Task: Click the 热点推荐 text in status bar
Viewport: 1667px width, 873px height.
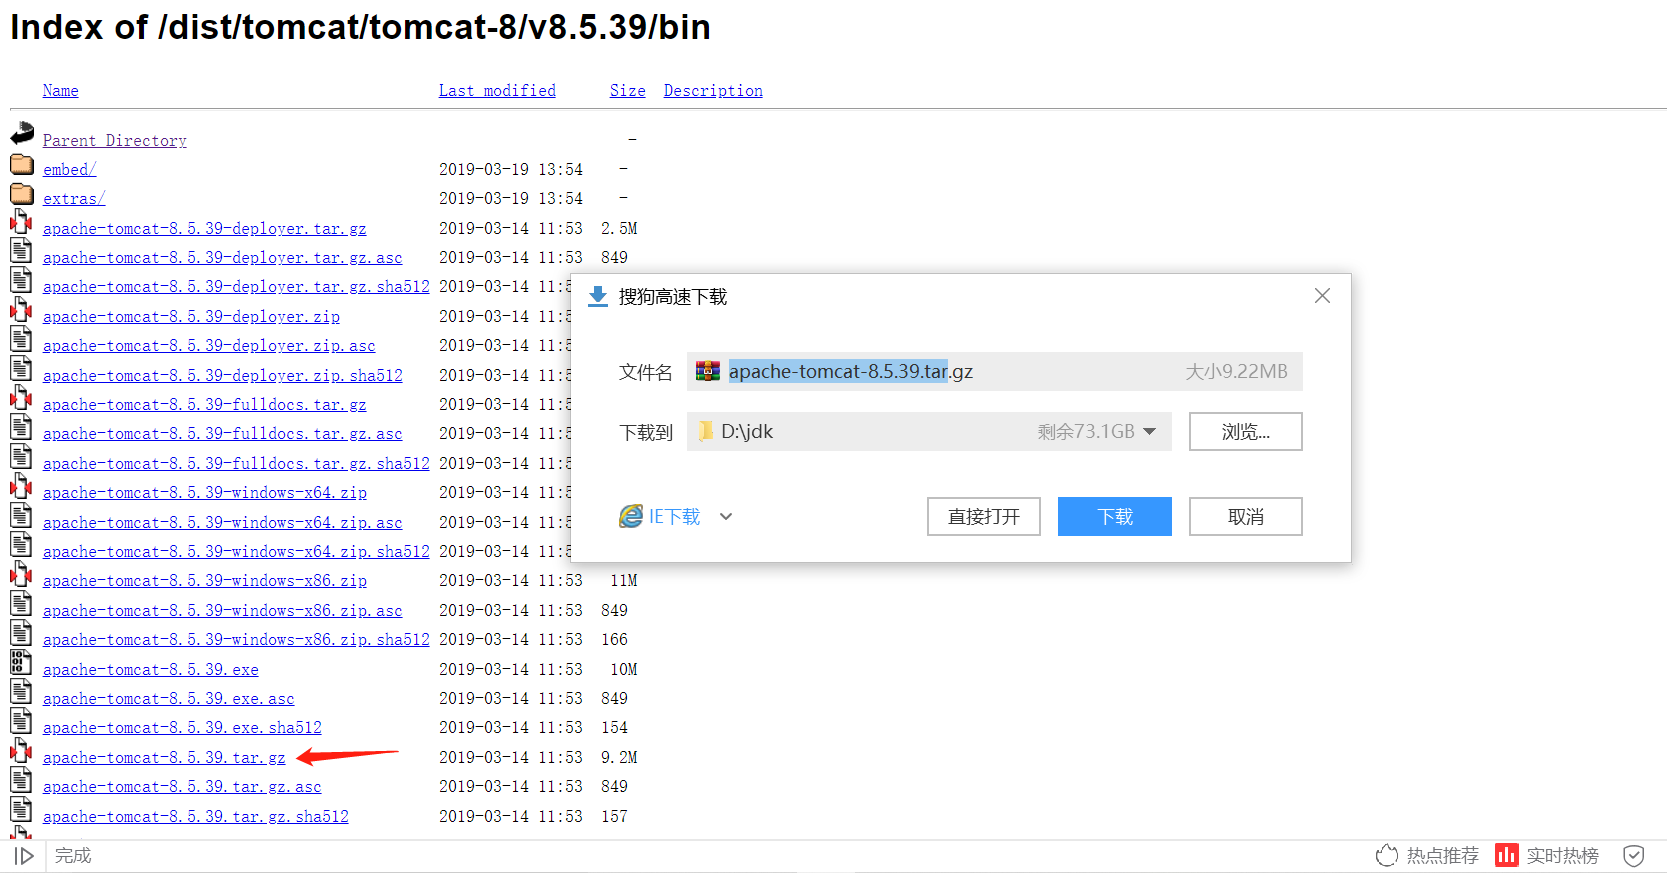Action: click(x=1443, y=855)
